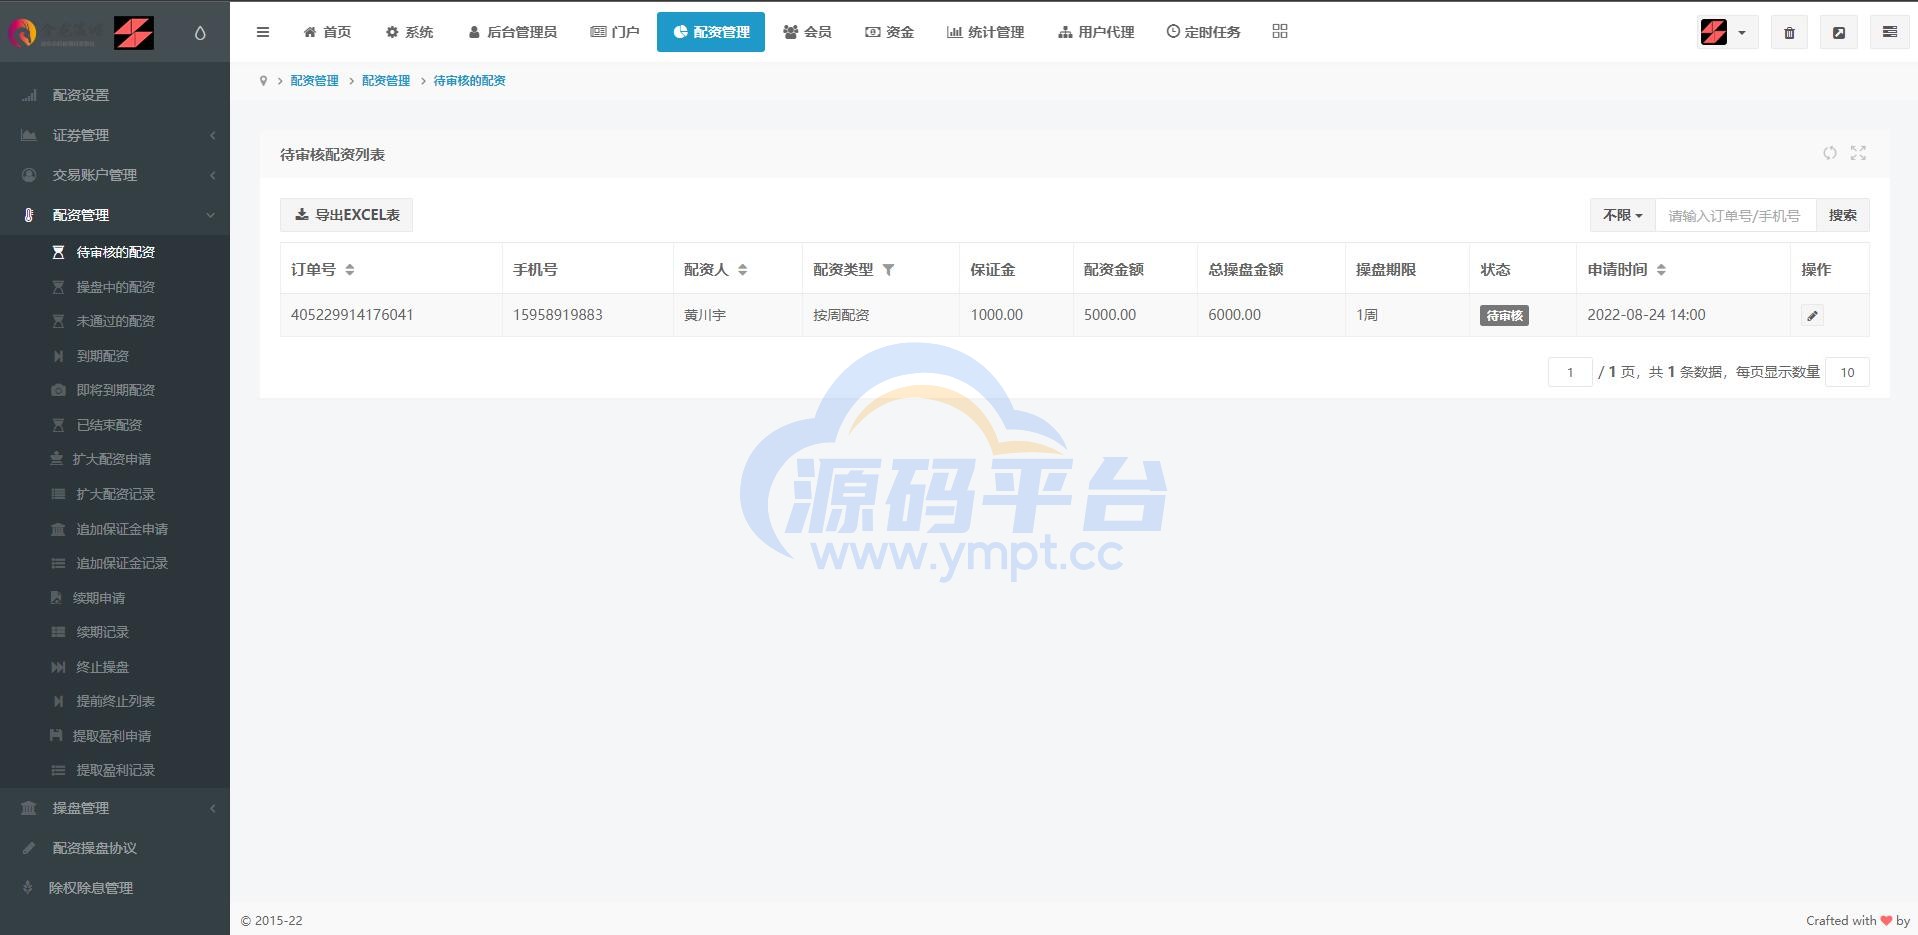This screenshot has width=1918, height=935.
Task: Open 提取盈利记录 sidebar item
Action: [x=115, y=770]
